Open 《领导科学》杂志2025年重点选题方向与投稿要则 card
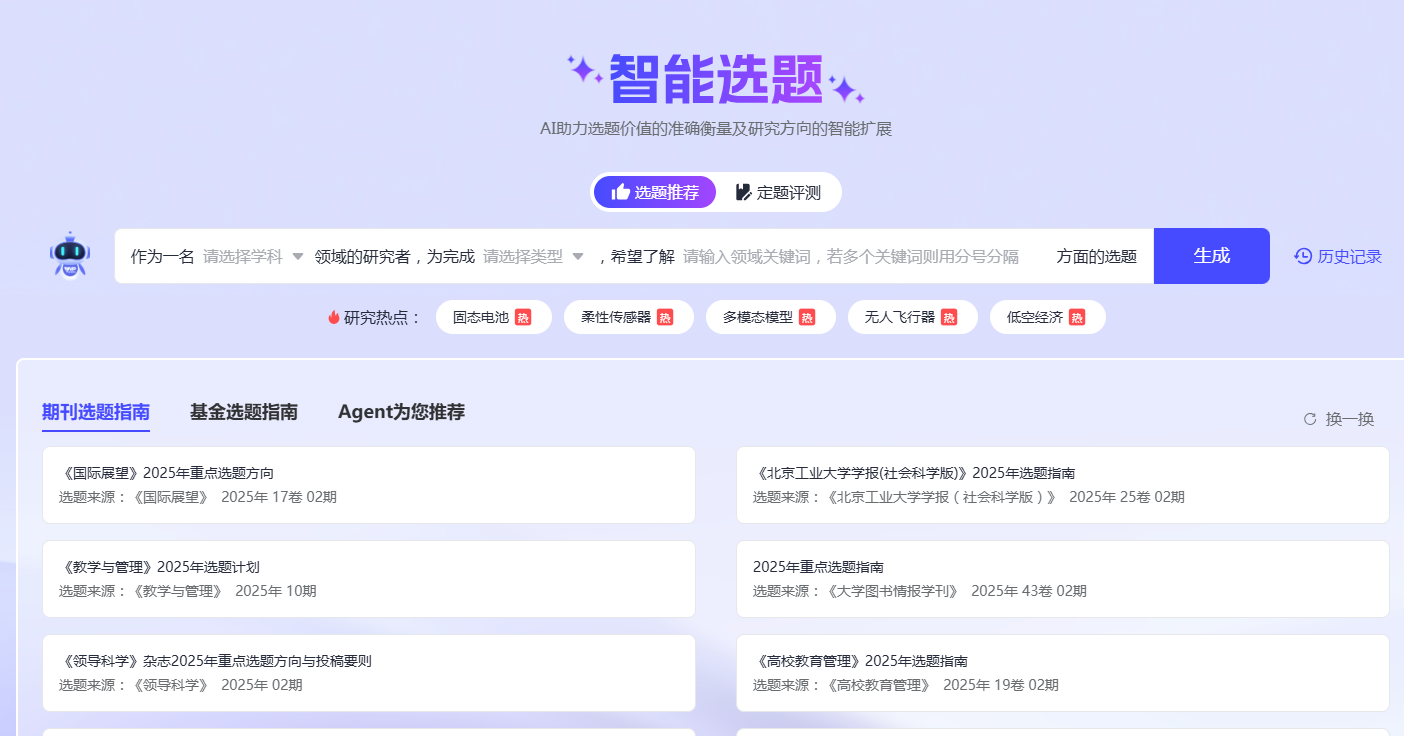1404x736 pixels. tap(368, 673)
